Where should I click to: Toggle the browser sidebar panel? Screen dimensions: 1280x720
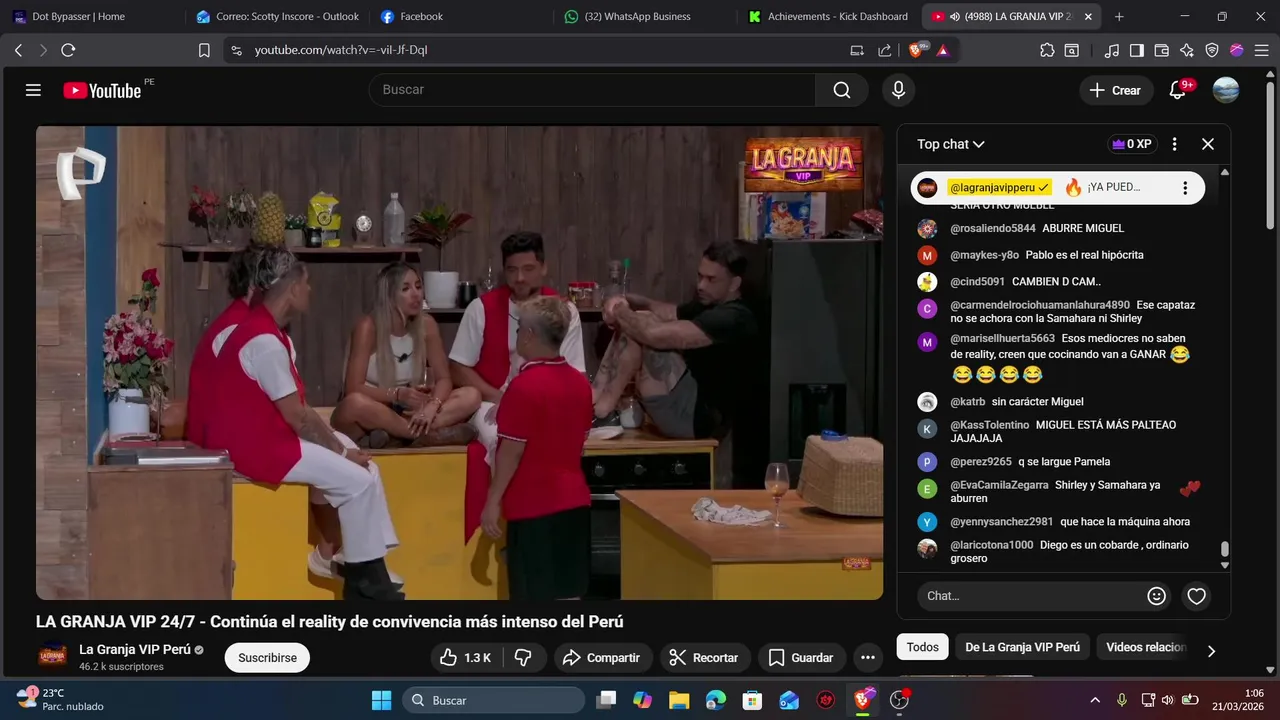click(x=1137, y=50)
